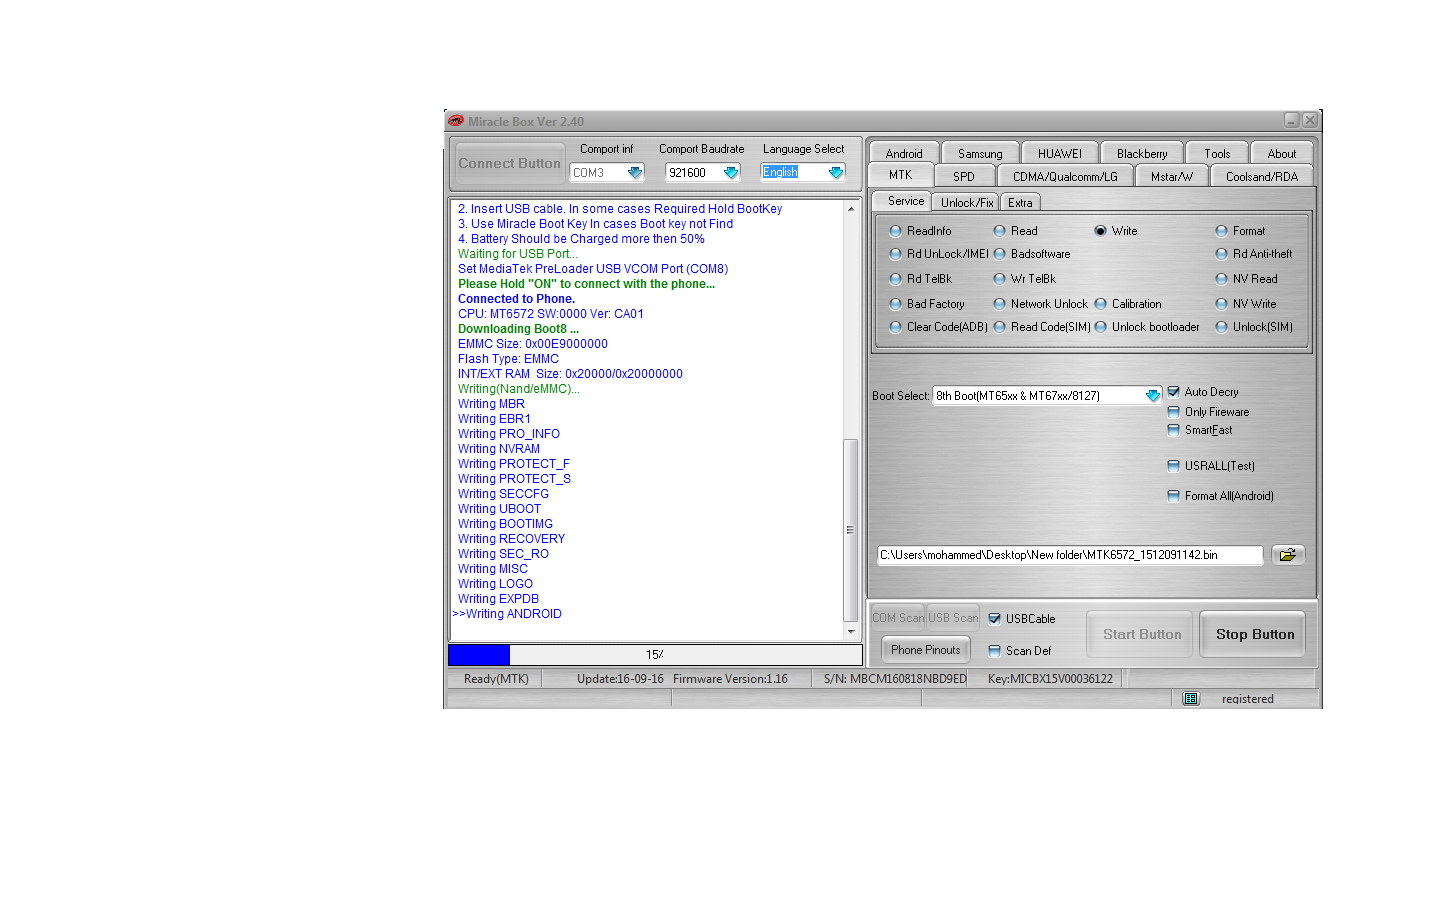This screenshot has height=900, width=1440.
Task: Click the log panel vertical scrollbar thumb
Action: [x=851, y=530]
